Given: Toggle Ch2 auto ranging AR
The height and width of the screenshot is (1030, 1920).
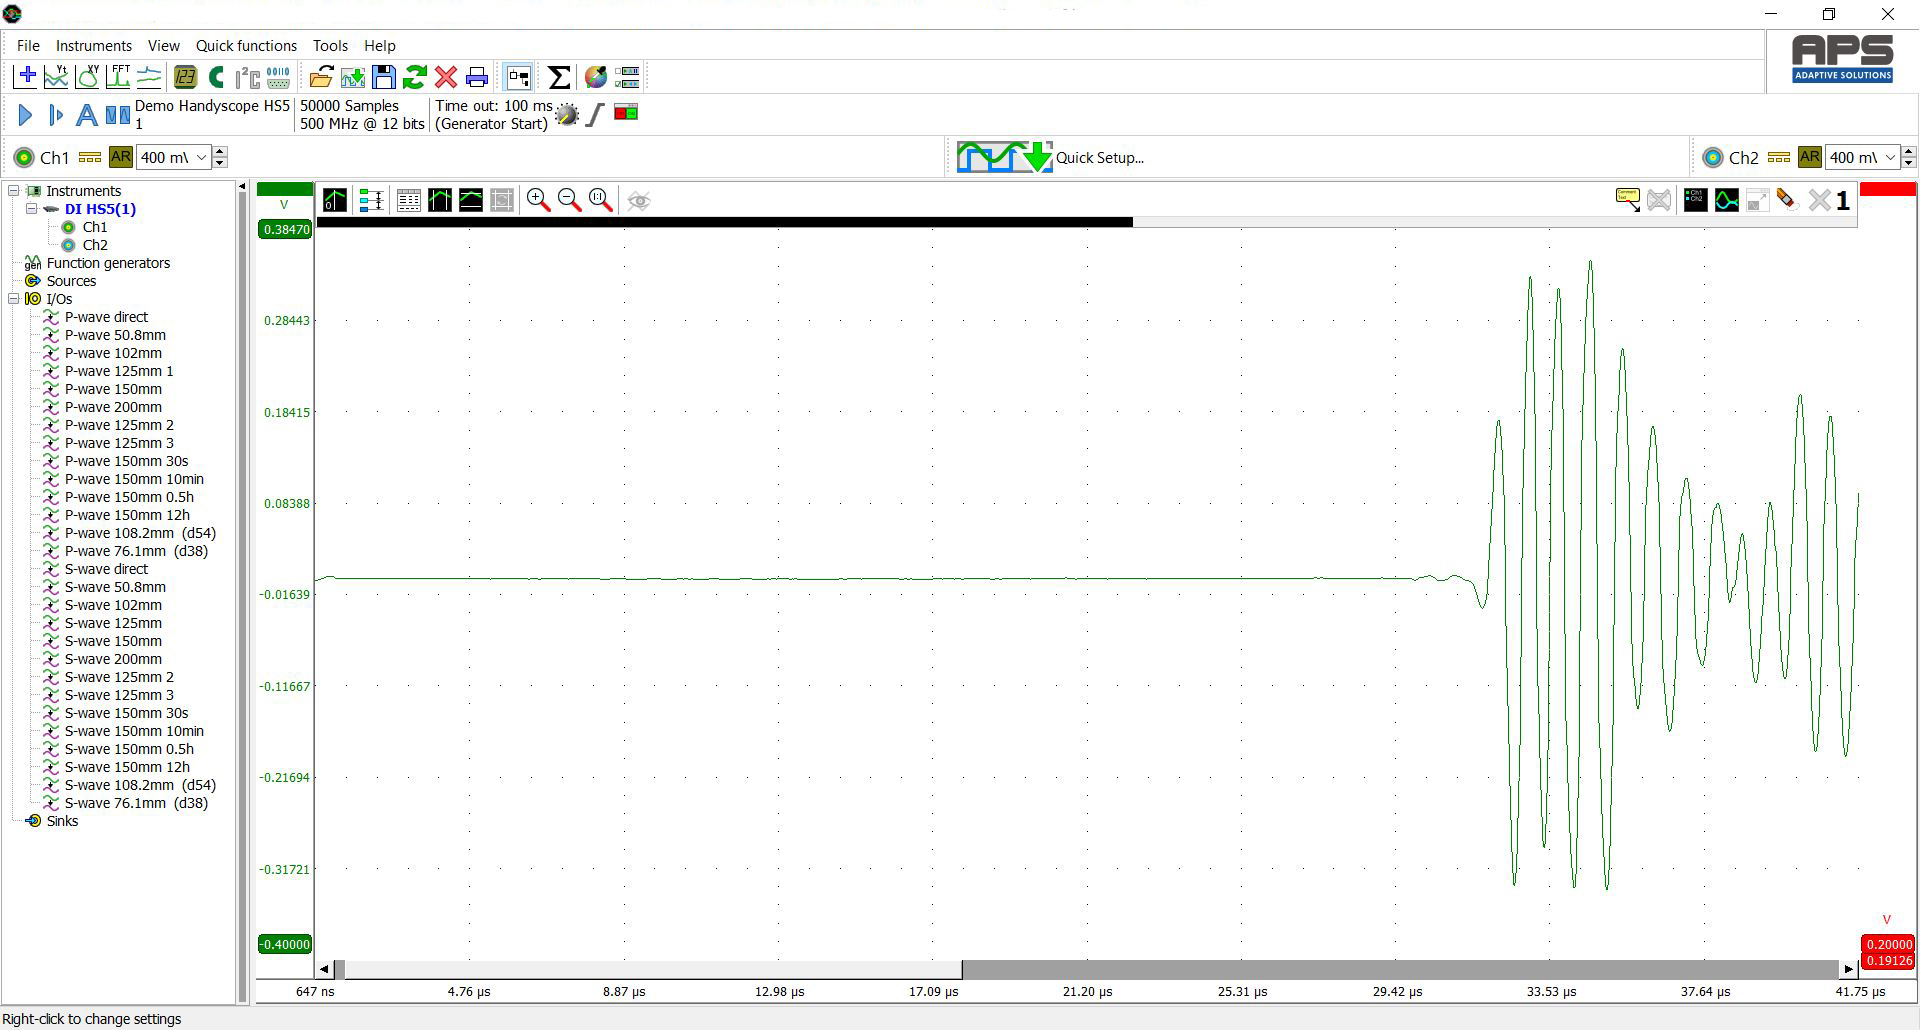Looking at the screenshot, I should [1809, 157].
